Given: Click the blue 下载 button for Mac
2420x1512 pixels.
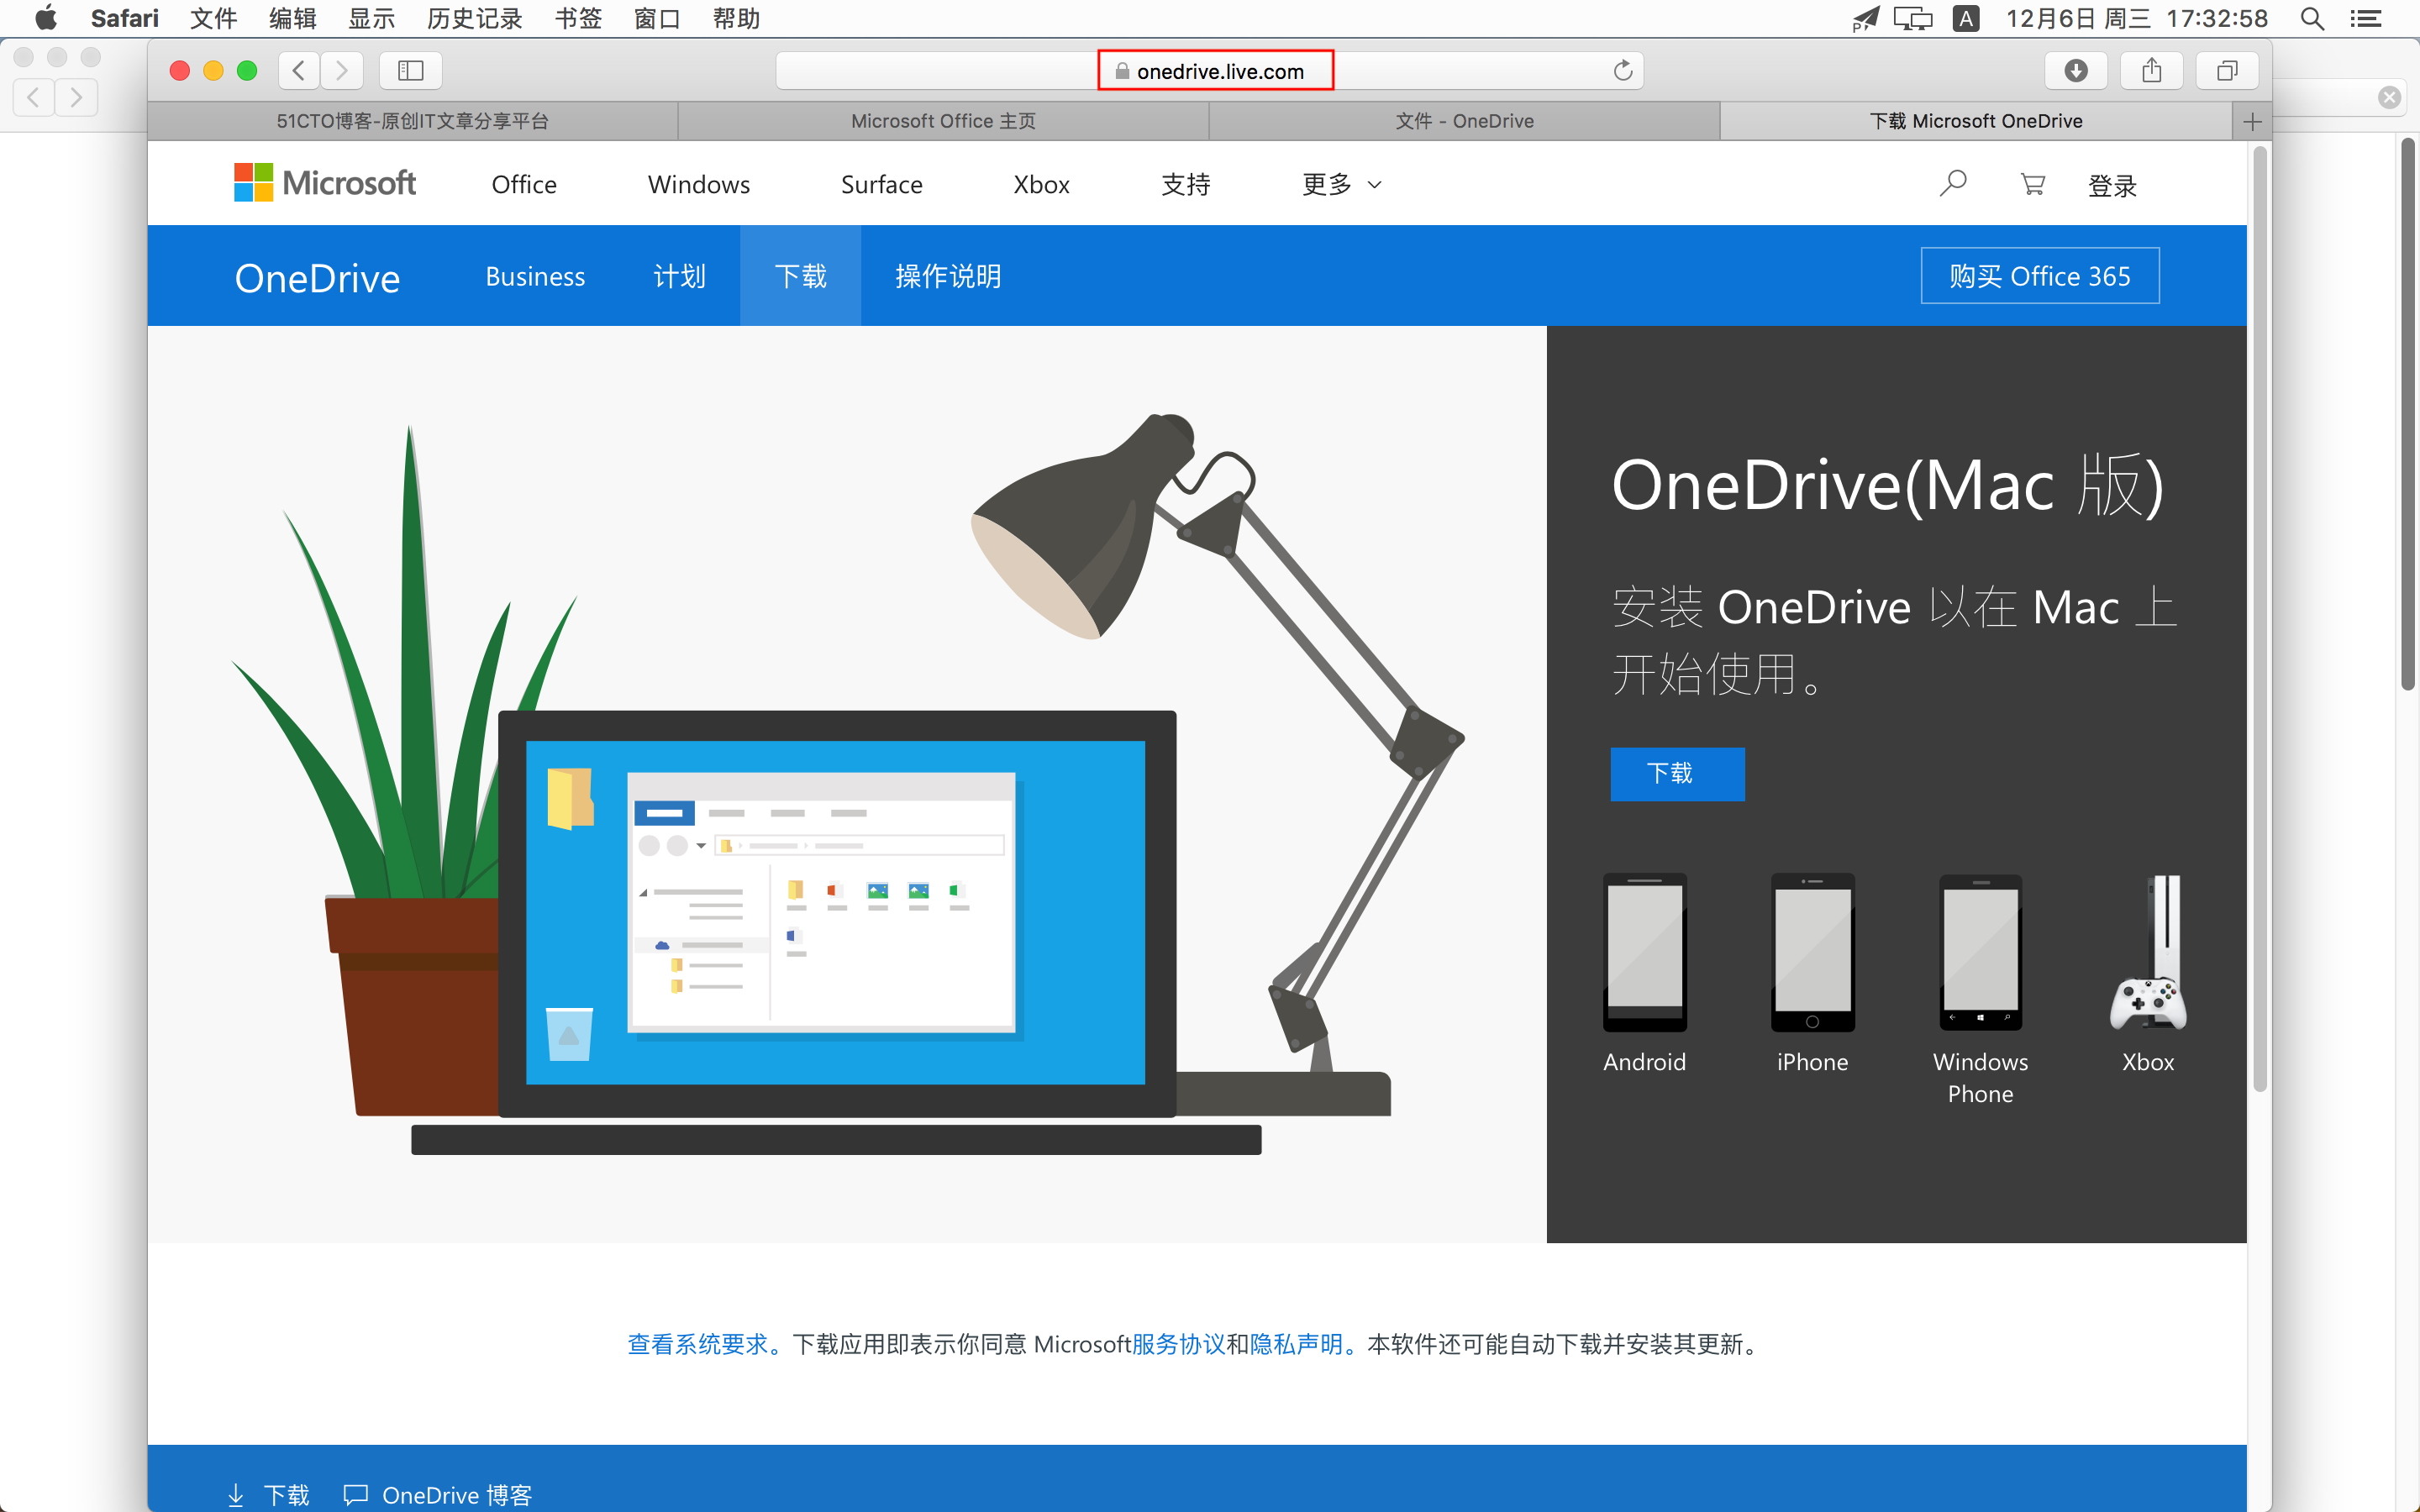Looking at the screenshot, I should point(1677,773).
